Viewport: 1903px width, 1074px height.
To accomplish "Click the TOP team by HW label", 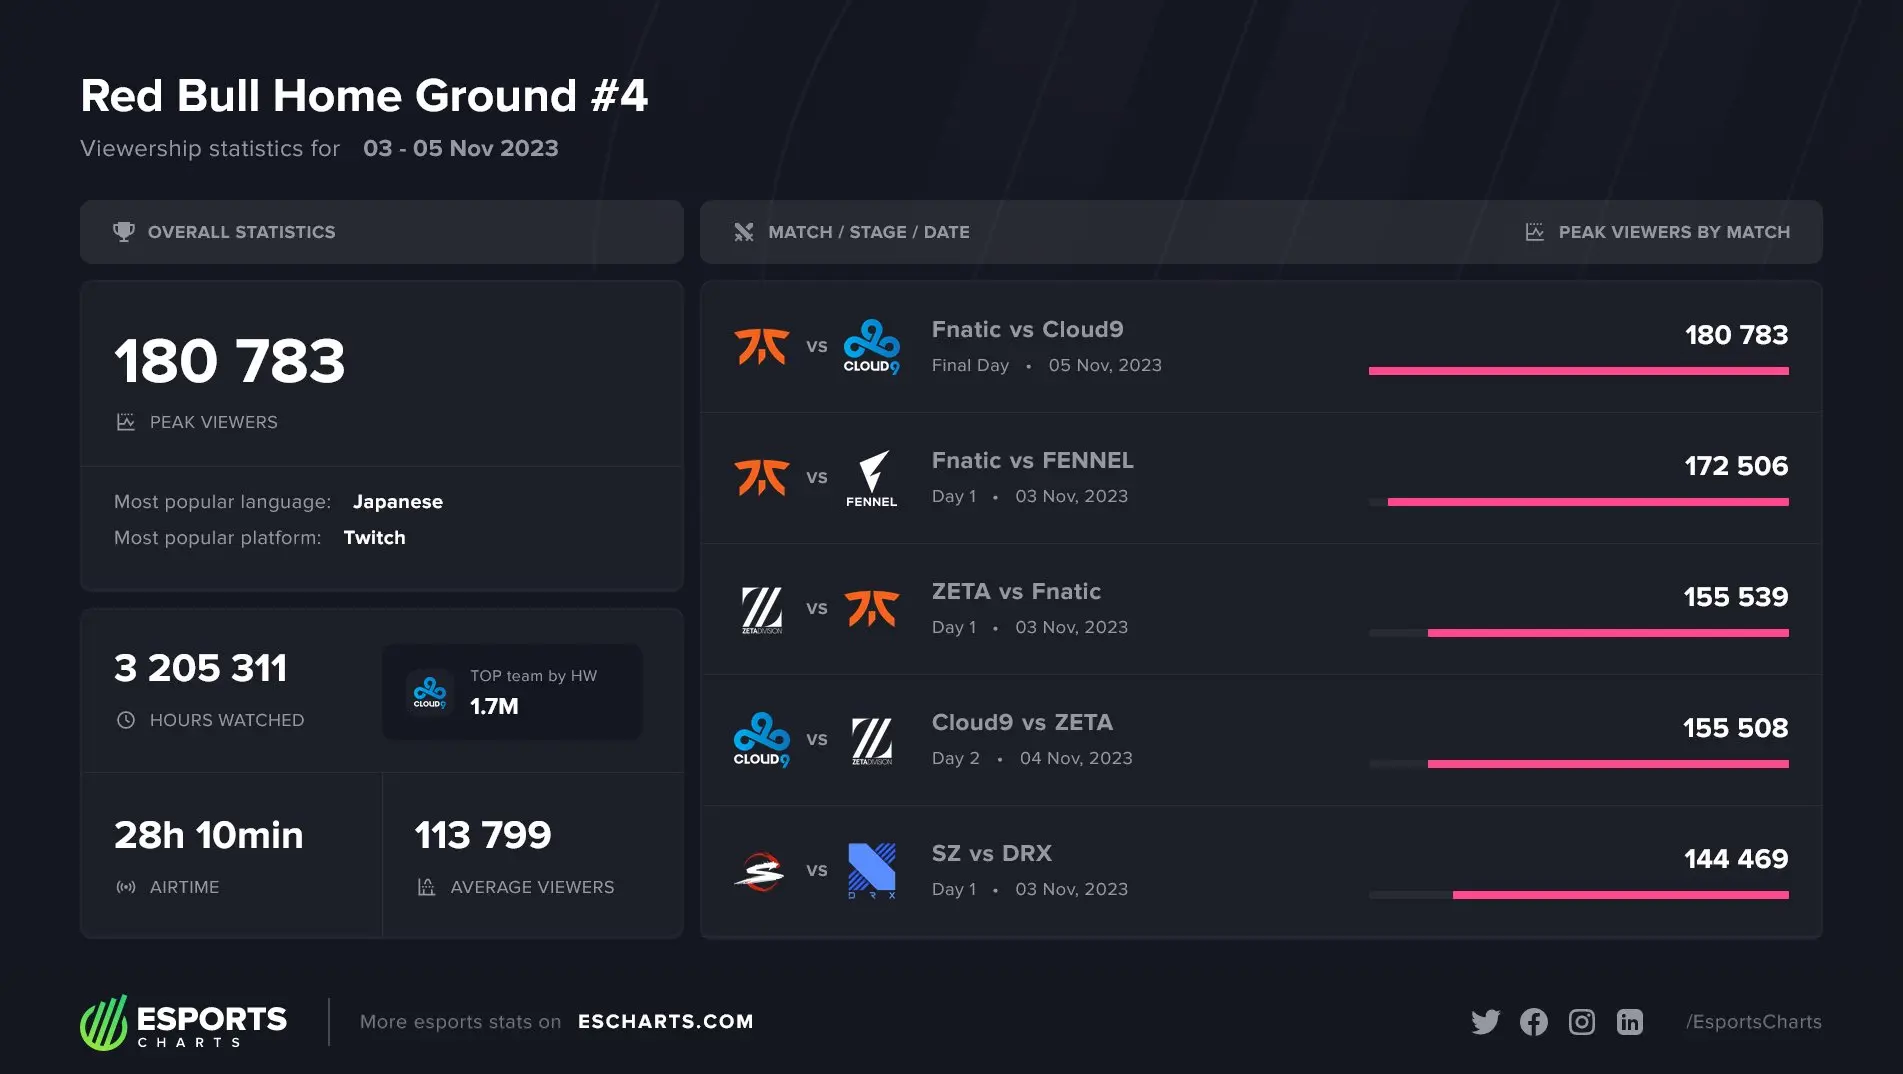I will pos(534,676).
